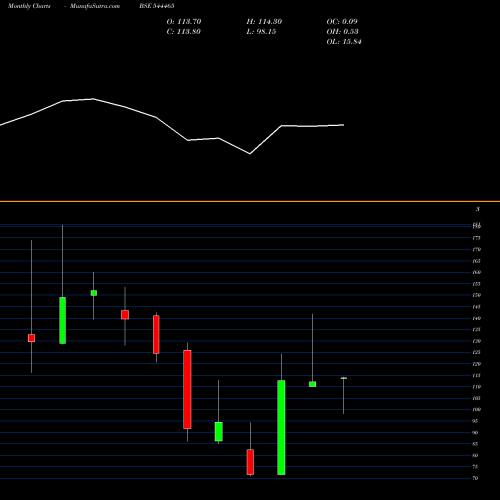The width and height of the screenshot is (500, 500).
Task: Click the 170 price axis label
Action: tap(476, 249)
